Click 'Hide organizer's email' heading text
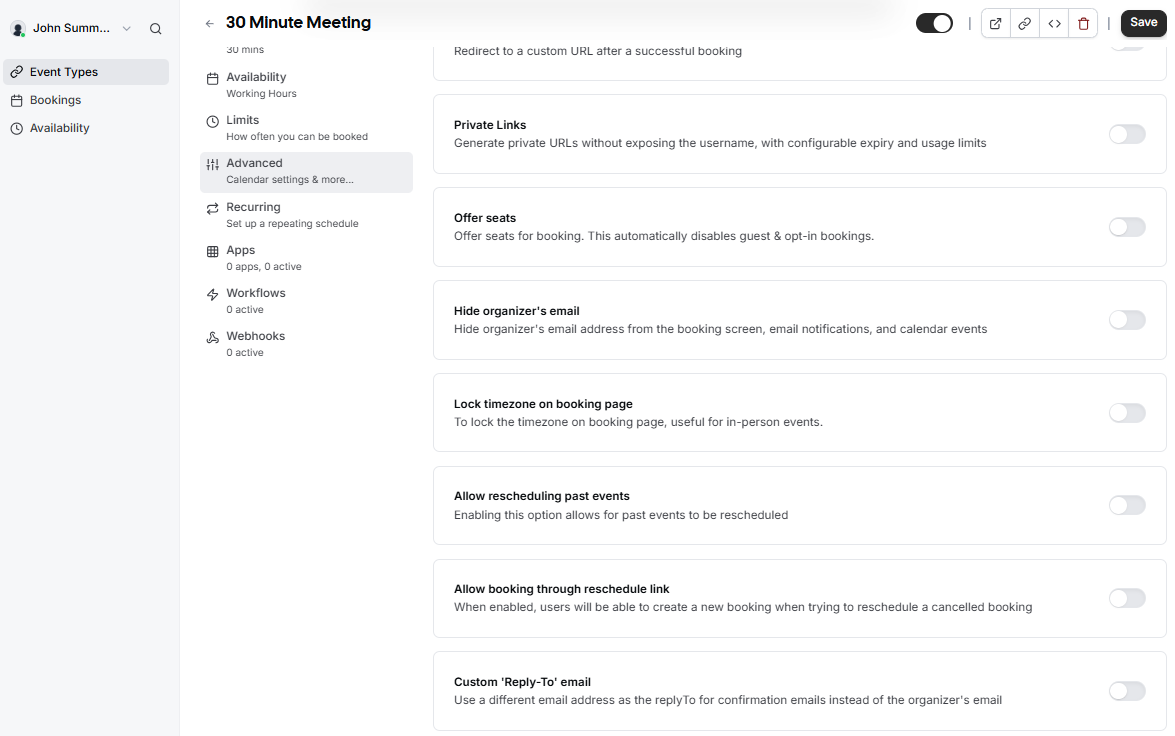 [x=517, y=311]
